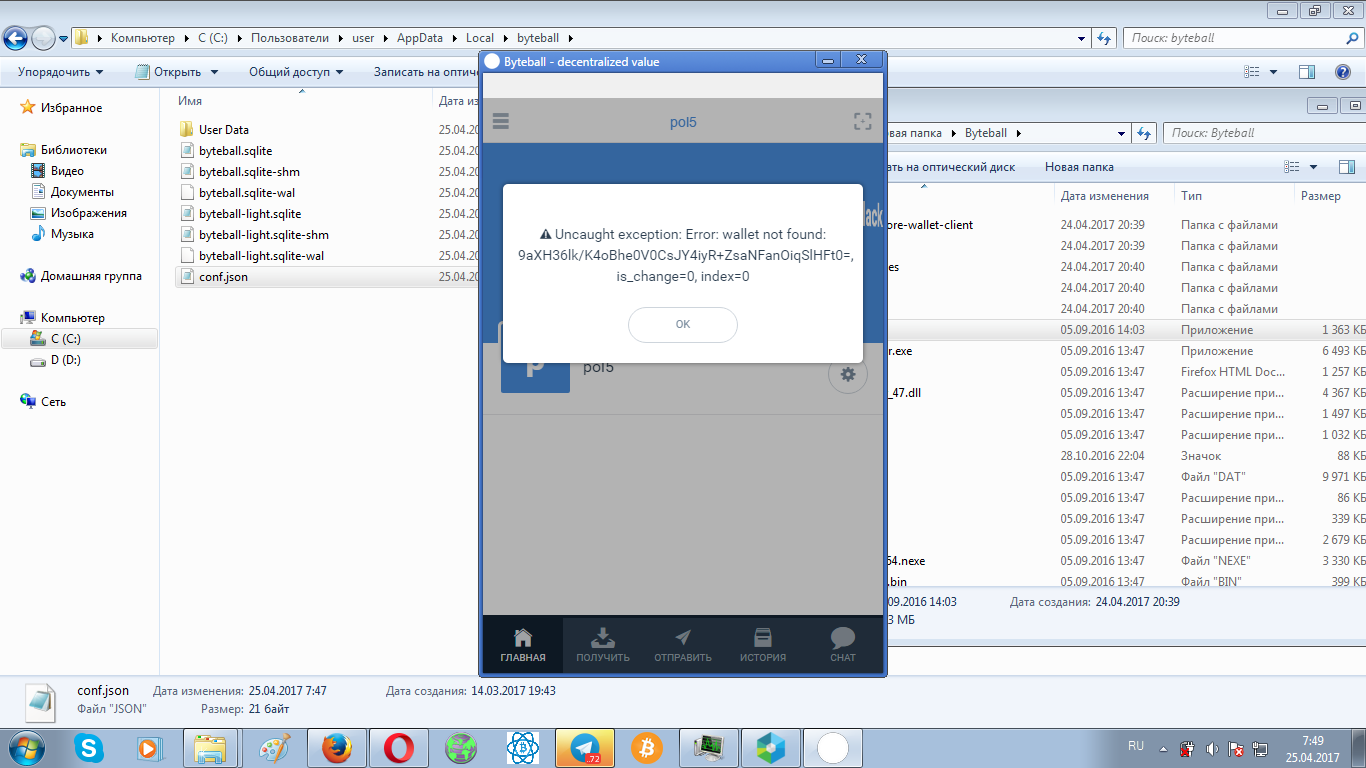Click the refresh button beside the address bar

point(1104,38)
